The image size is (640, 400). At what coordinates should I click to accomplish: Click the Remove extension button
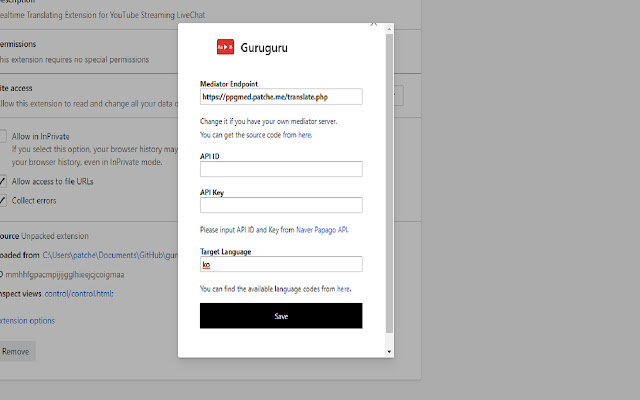click(16, 351)
